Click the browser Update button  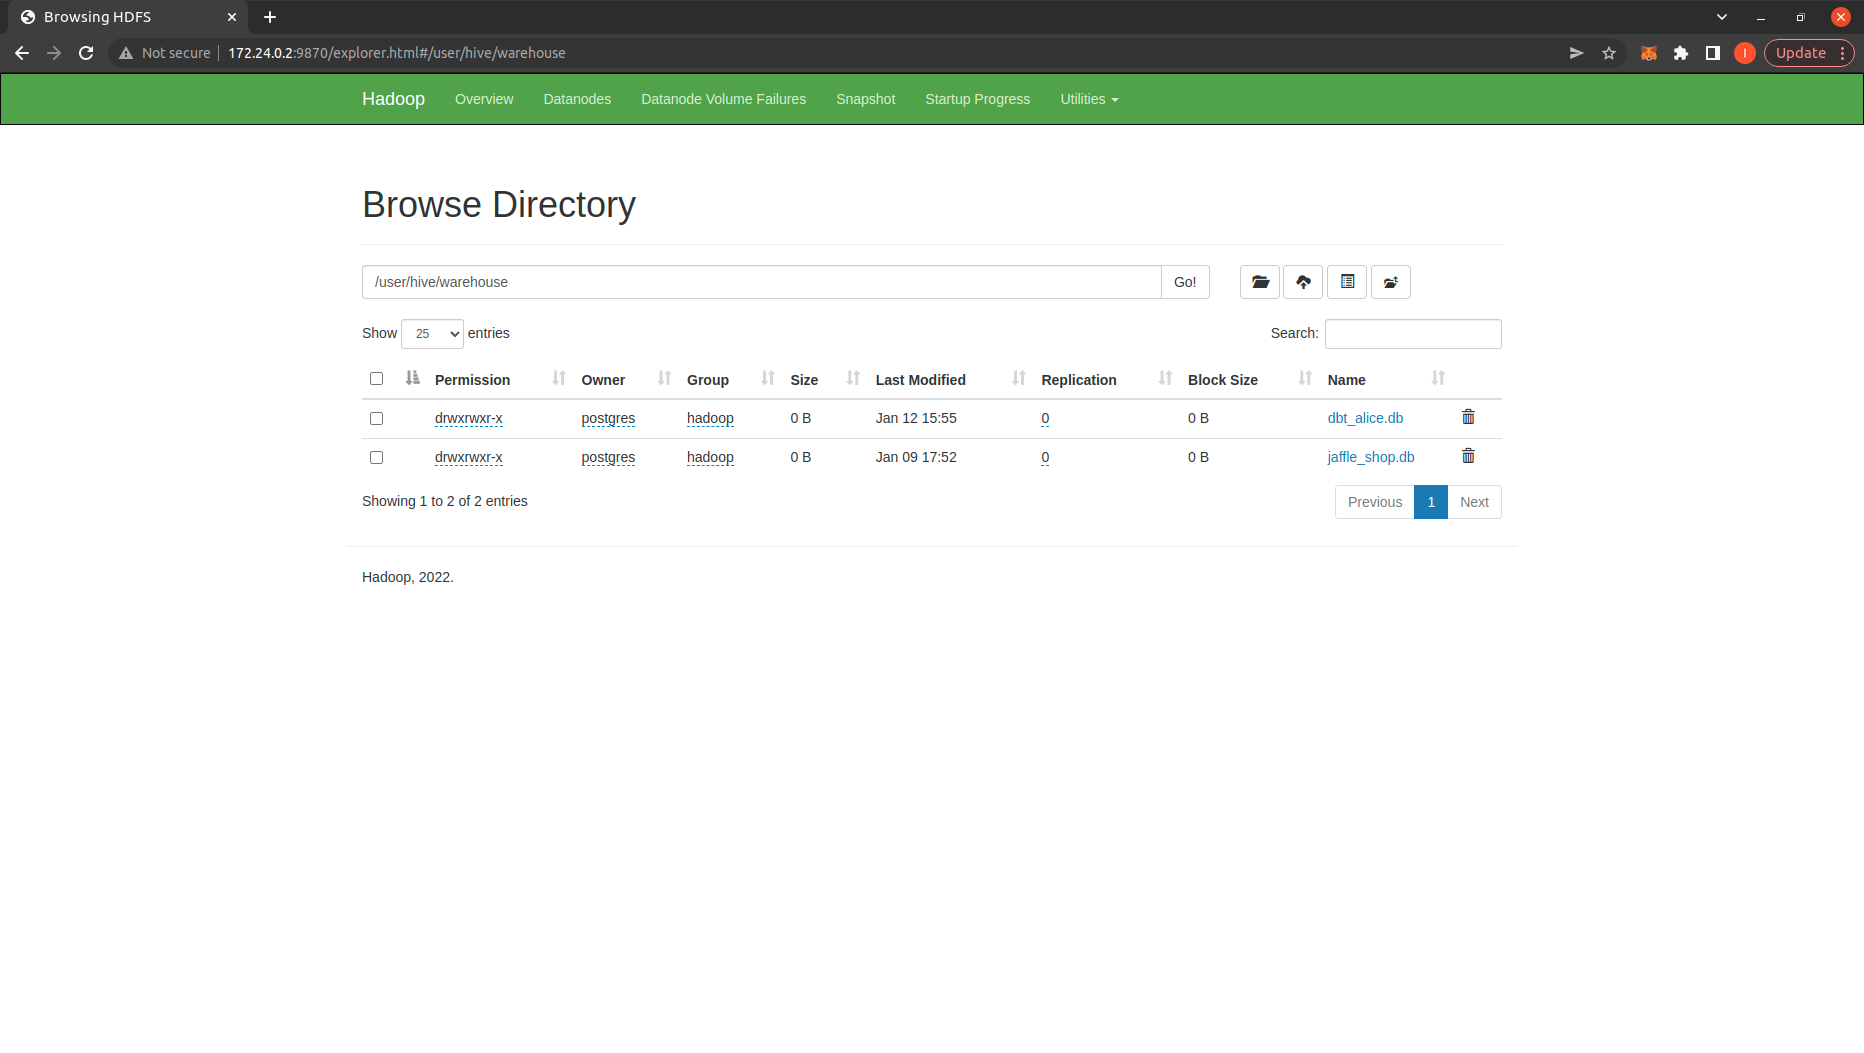[1808, 53]
